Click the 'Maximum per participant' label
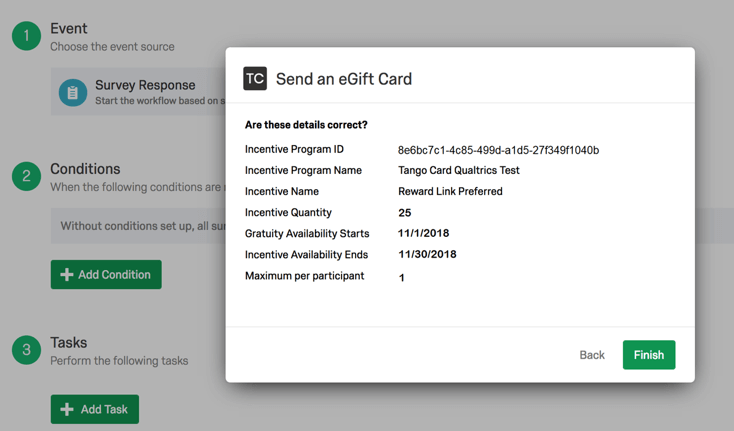 tap(305, 276)
